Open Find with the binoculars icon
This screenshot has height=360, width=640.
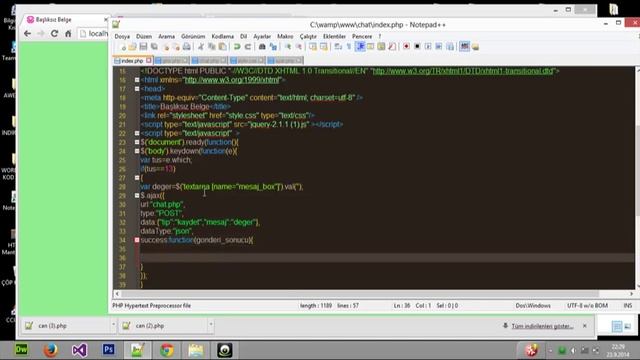262,47
